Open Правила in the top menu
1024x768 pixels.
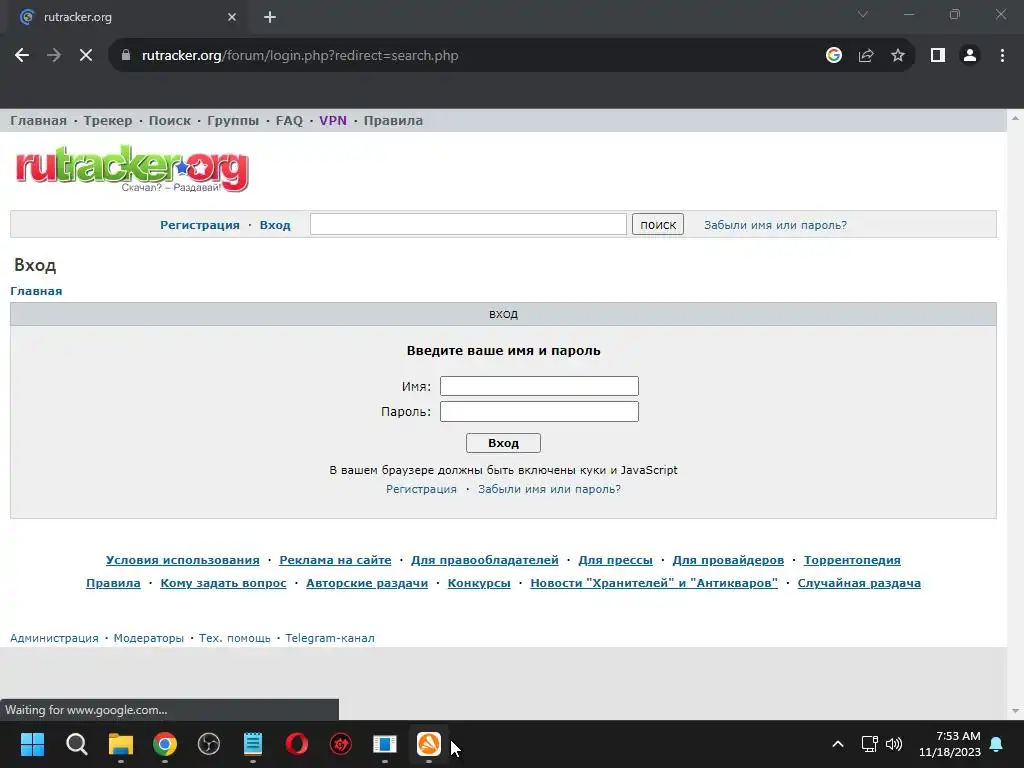click(x=393, y=121)
